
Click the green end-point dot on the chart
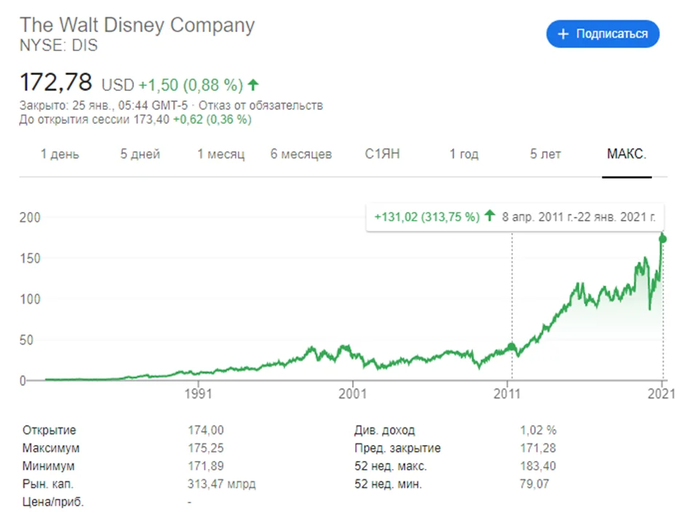click(x=662, y=238)
